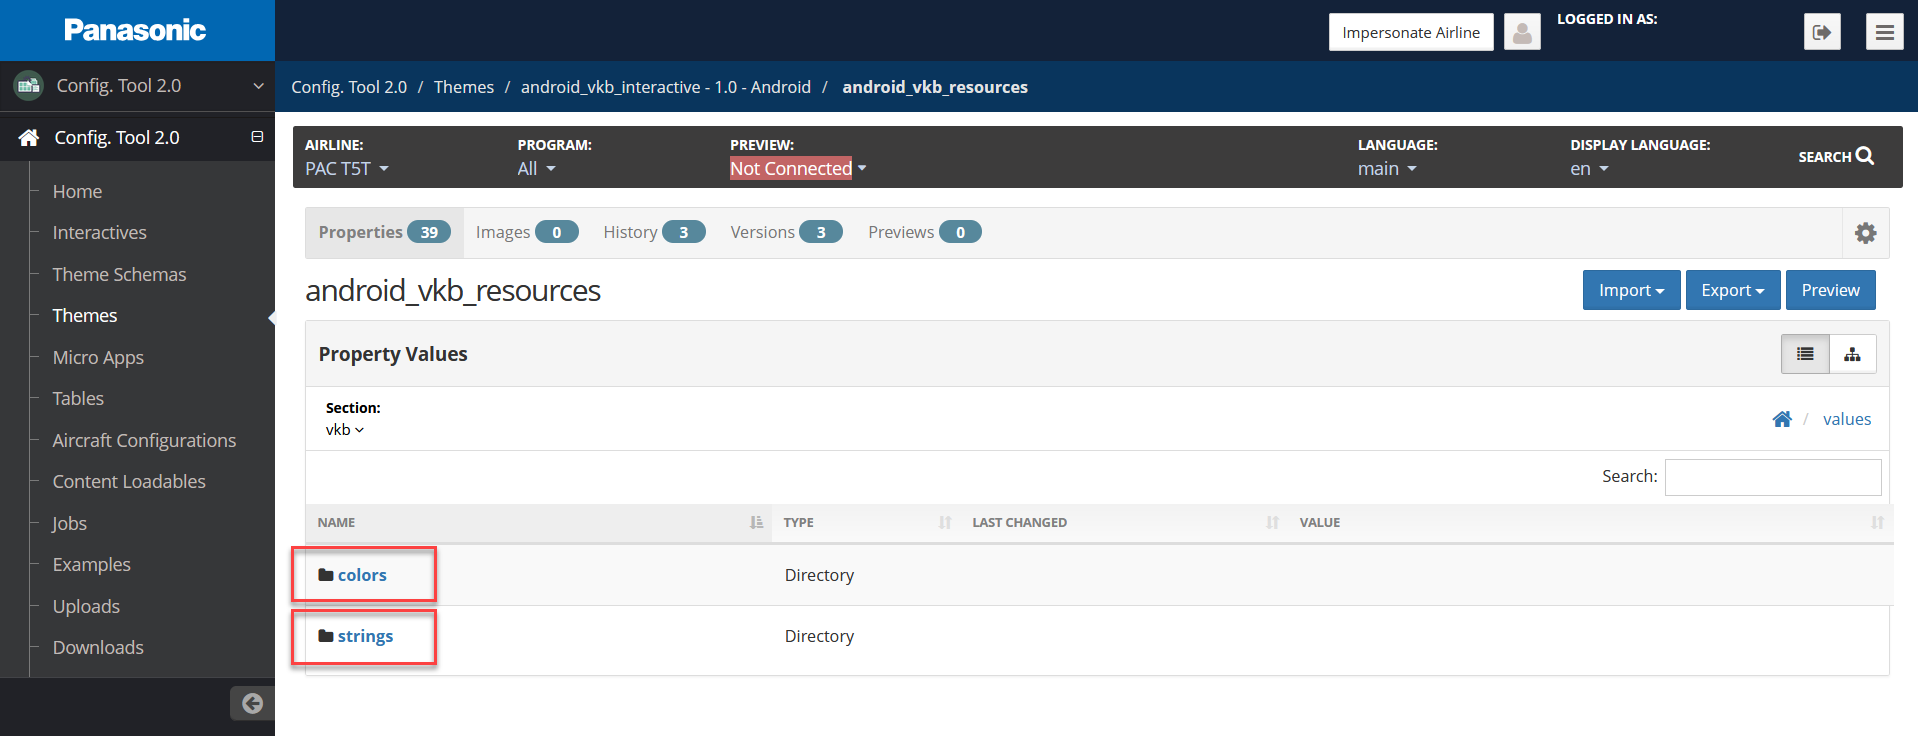The width and height of the screenshot is (1918, 736).
Task: Open Uploads in the sidebar
Action: (x=86, y=606)
